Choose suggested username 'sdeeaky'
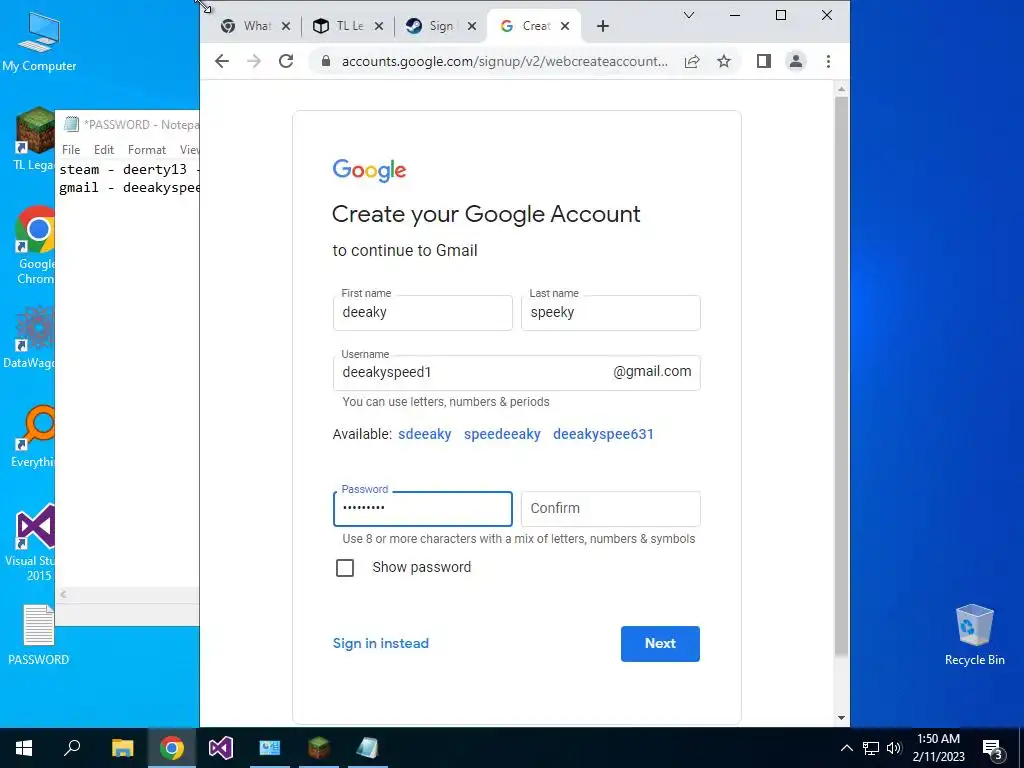This screenshot has height=768, width=1024. click(x=424, y=434)
